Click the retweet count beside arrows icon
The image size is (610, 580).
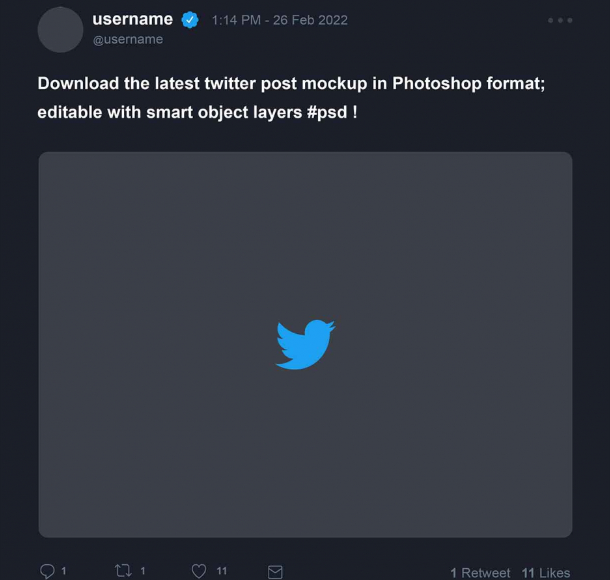[x=143, y=571]
